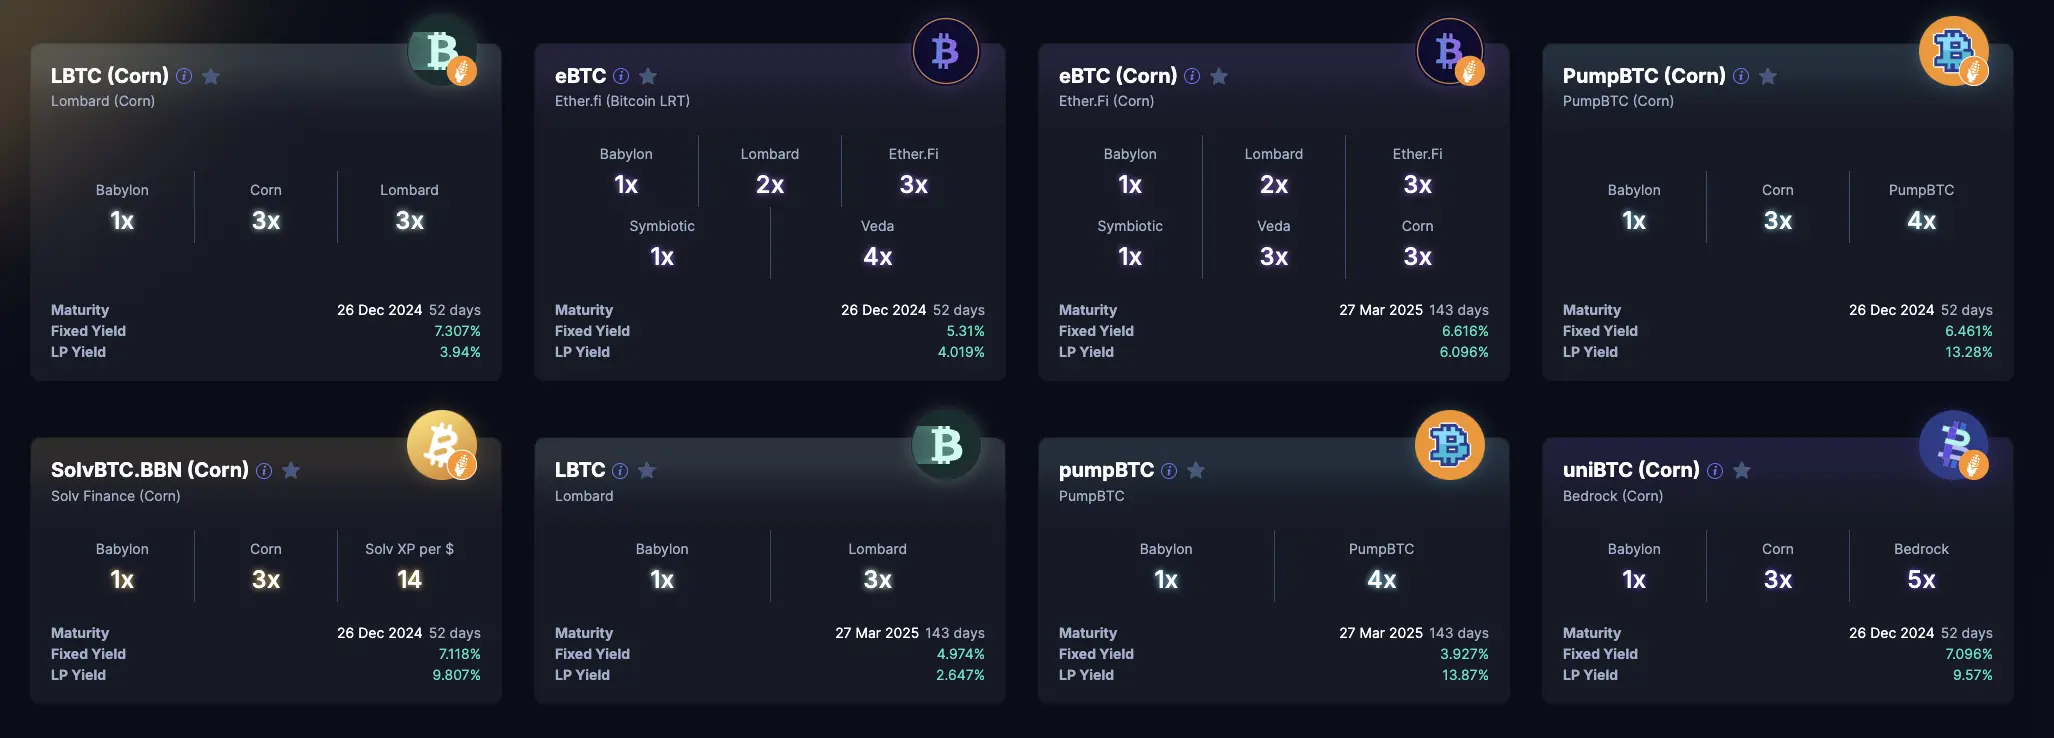The image size is (2054, 738).
Task: Click the Solv XP per $ value 14
Action: point(409,580)
